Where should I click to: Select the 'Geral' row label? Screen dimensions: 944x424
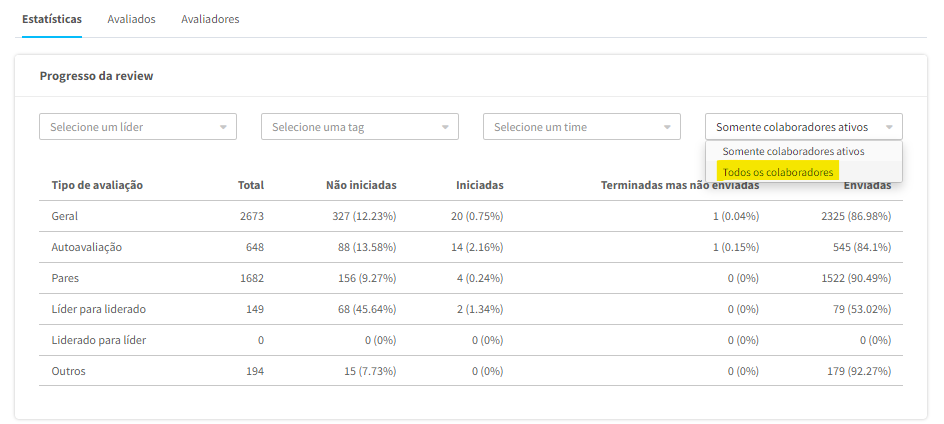pyautogui.click(x=65, y=216)
